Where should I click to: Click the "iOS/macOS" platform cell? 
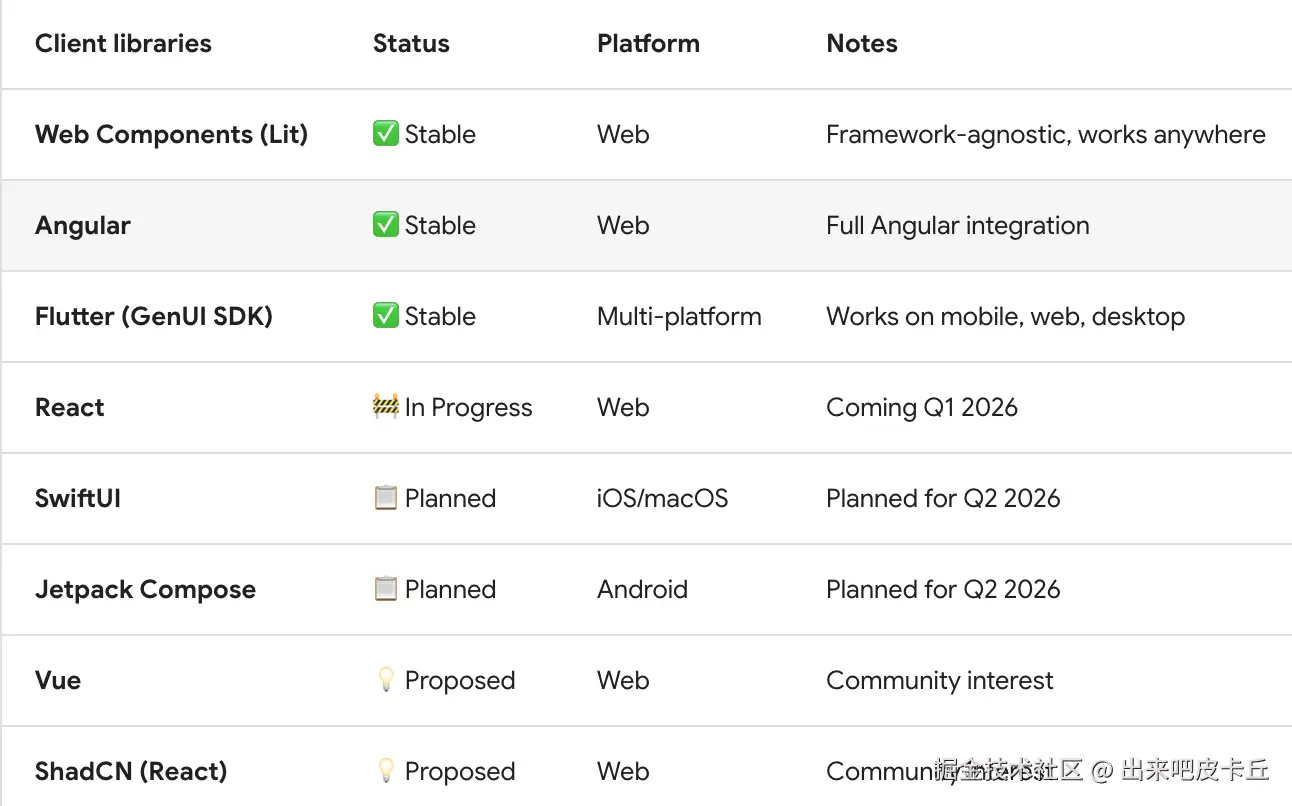point(662,498)
